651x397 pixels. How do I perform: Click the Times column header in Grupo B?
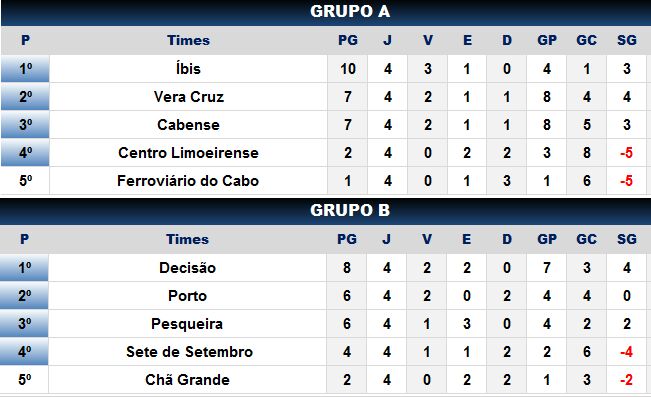(187, 239)
